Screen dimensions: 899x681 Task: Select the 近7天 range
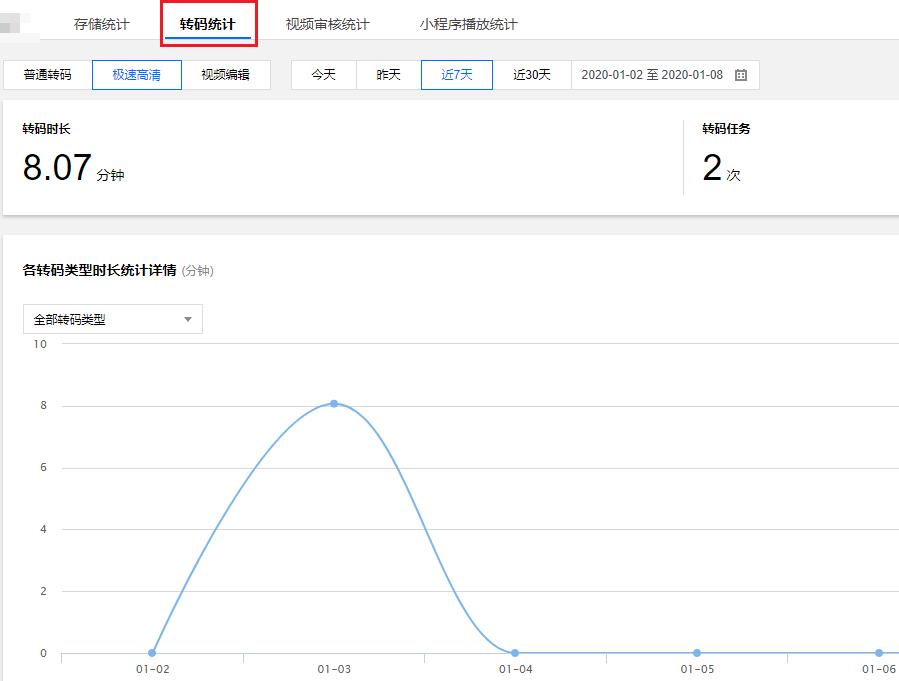click(457, 75)
